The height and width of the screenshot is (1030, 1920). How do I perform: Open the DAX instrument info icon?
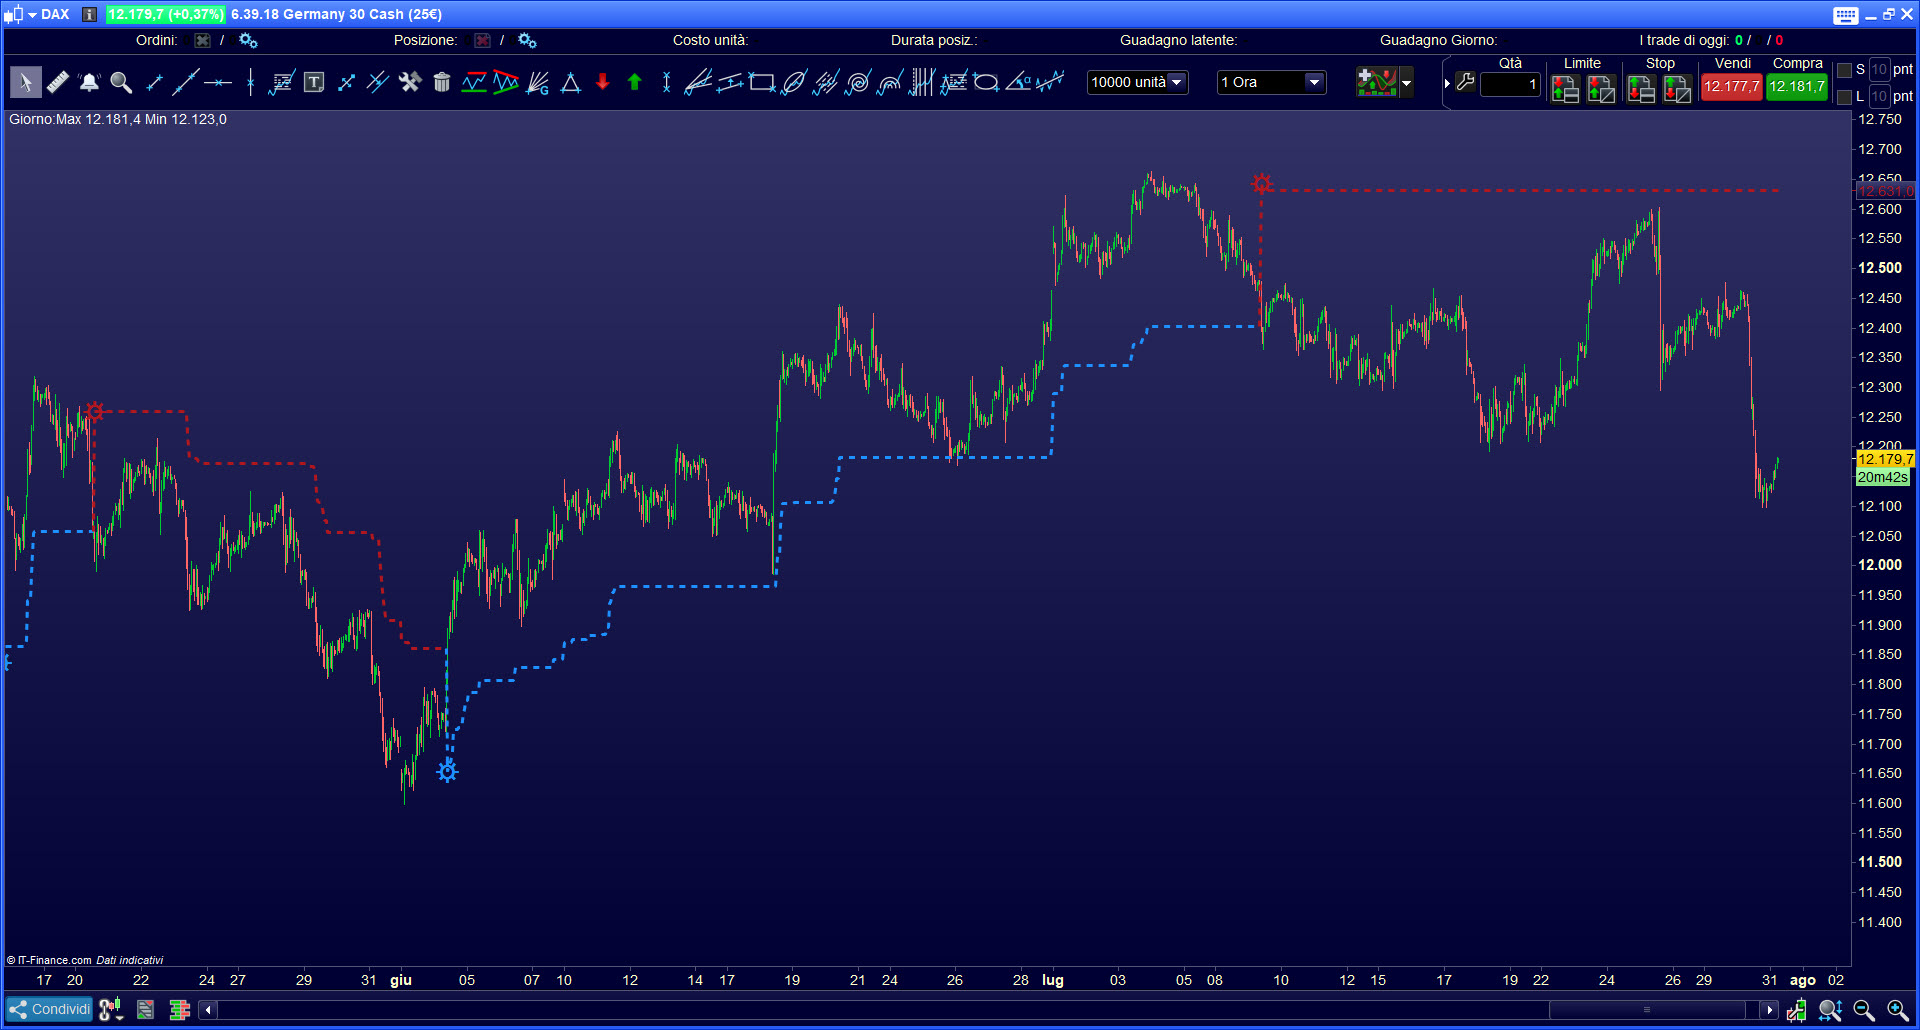pyautogui.click(x=89, y=14)
